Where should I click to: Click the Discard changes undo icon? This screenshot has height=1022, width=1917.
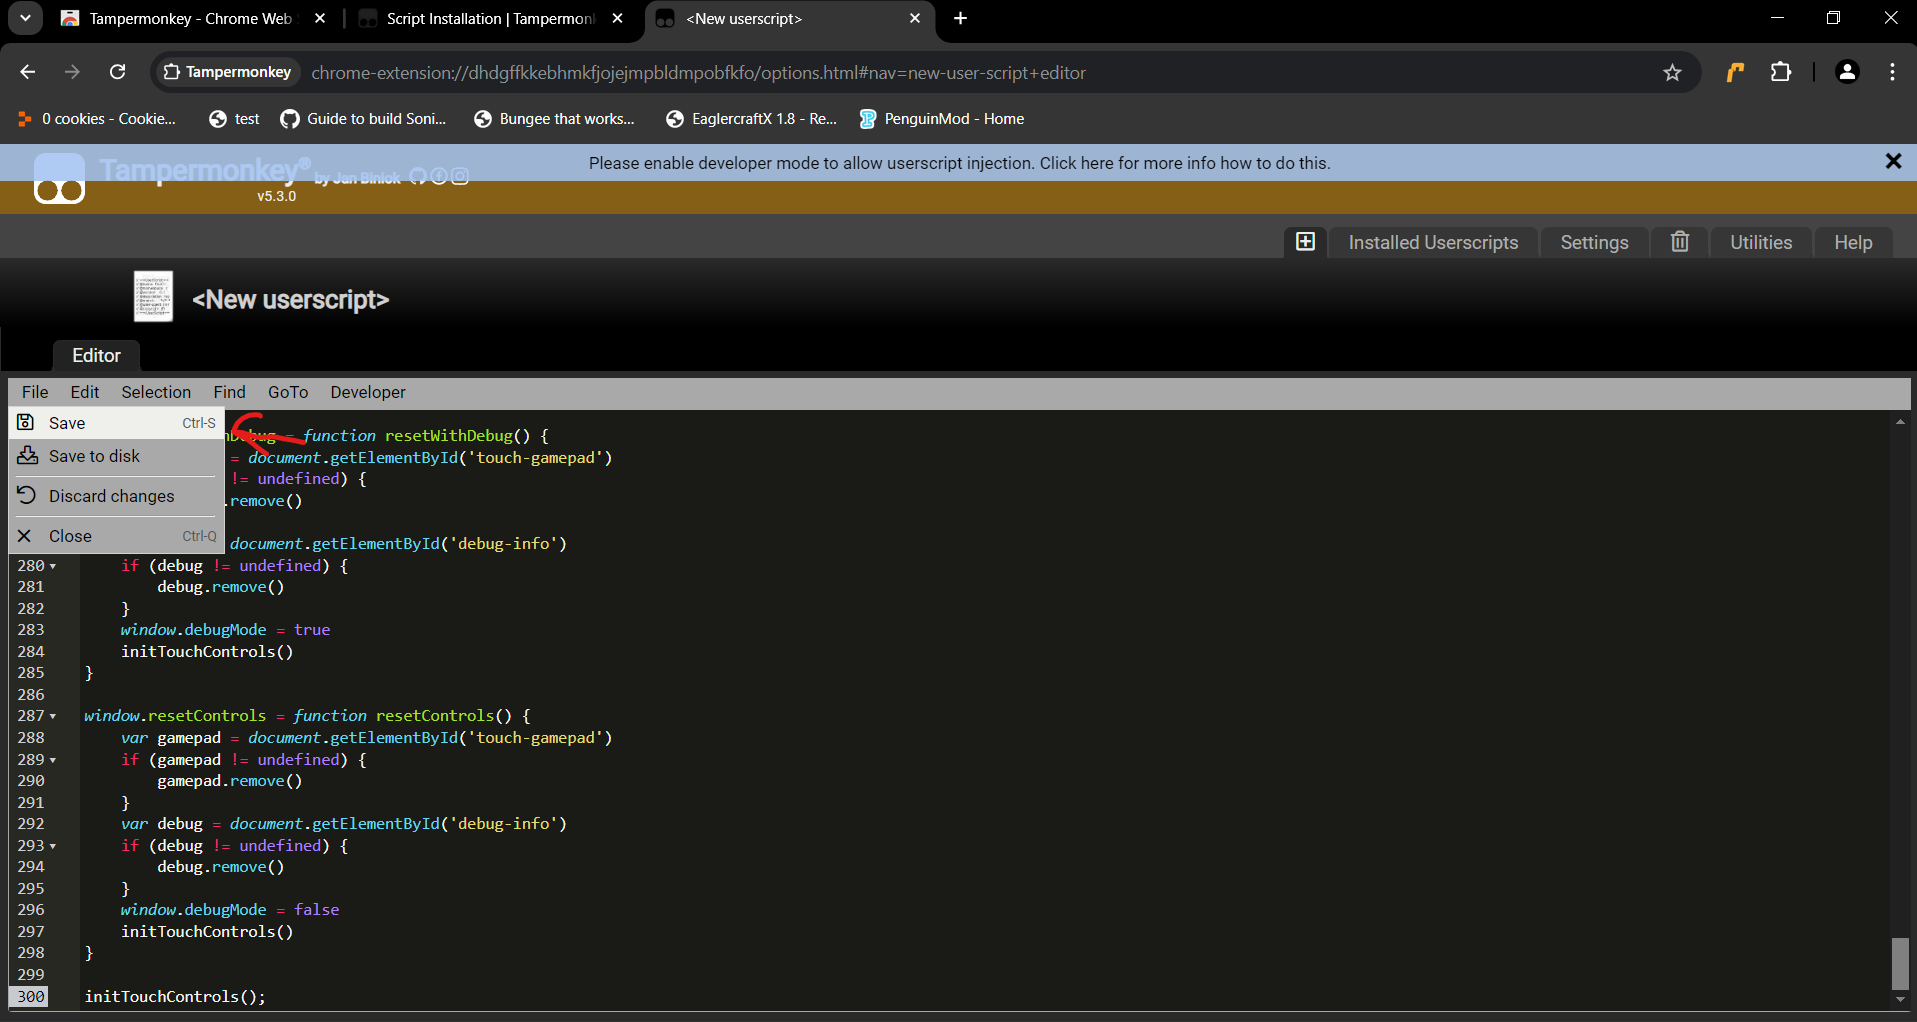point(26,495)
